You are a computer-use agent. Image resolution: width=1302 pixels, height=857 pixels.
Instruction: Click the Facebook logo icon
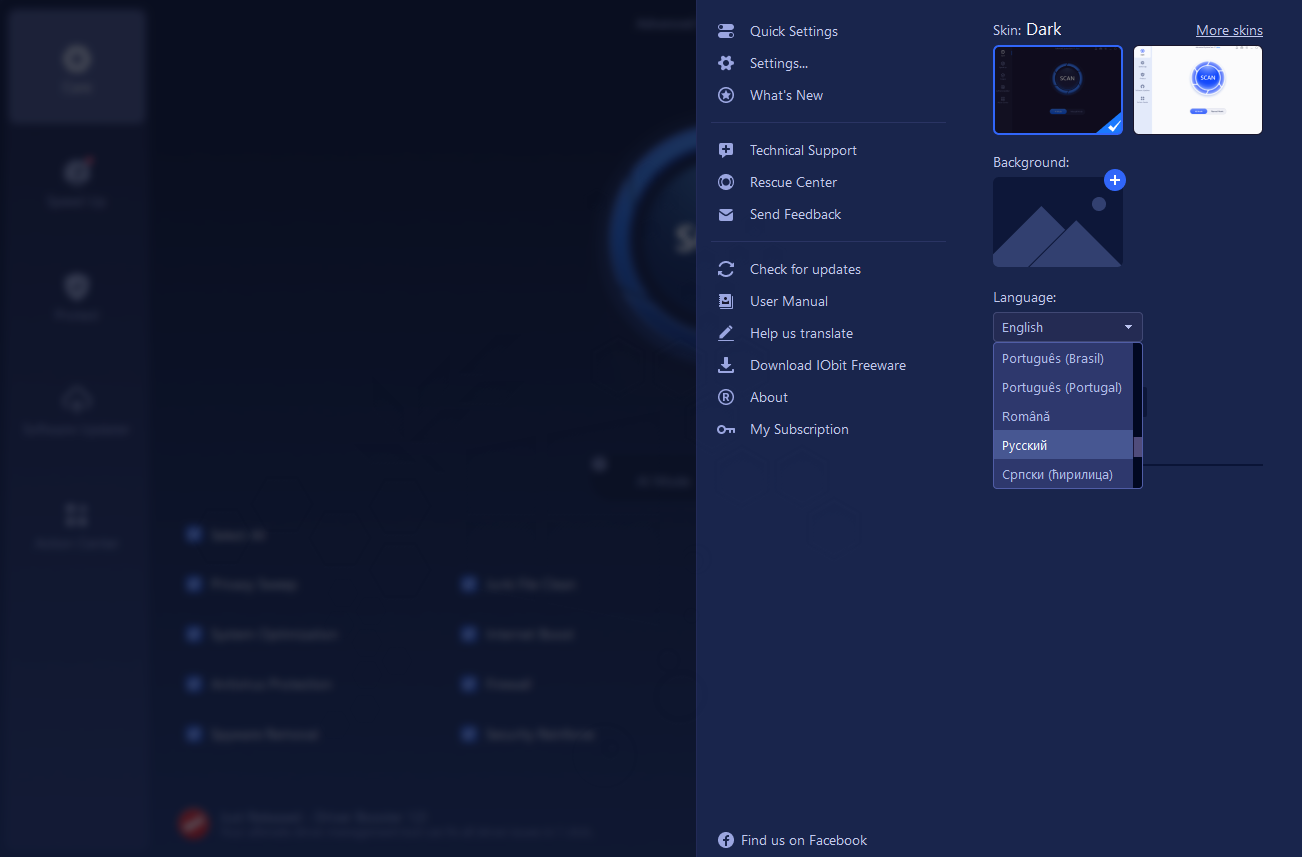[726, 840]
